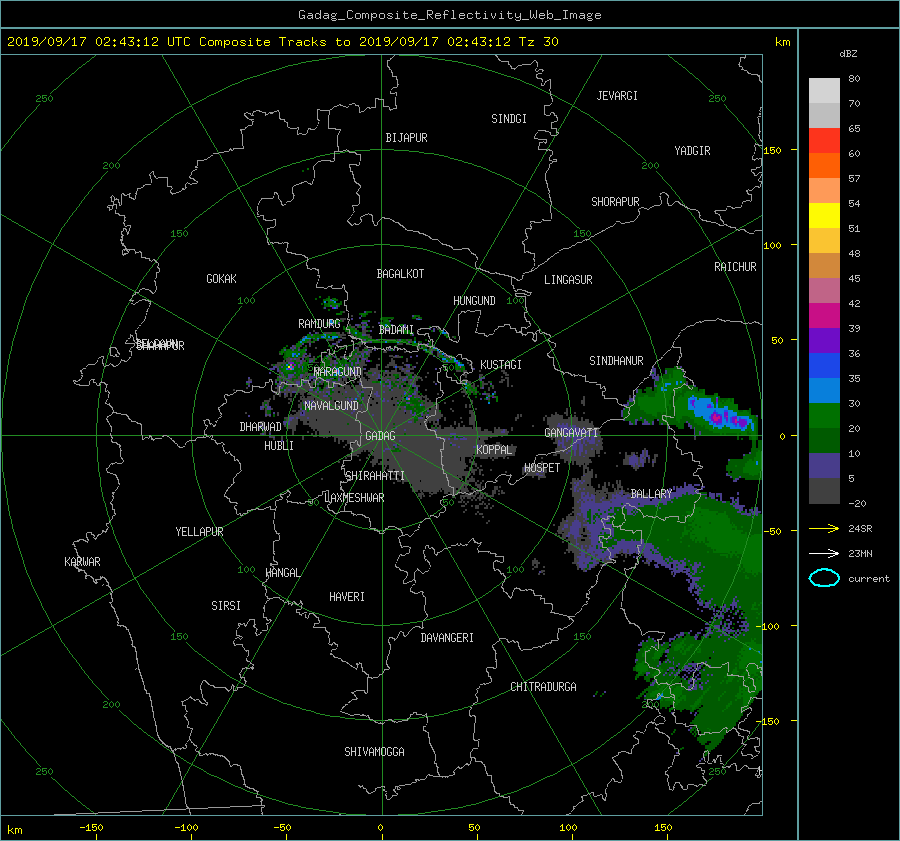Click the HOSPET label
The image size is (900, 841).
[542, 468]
